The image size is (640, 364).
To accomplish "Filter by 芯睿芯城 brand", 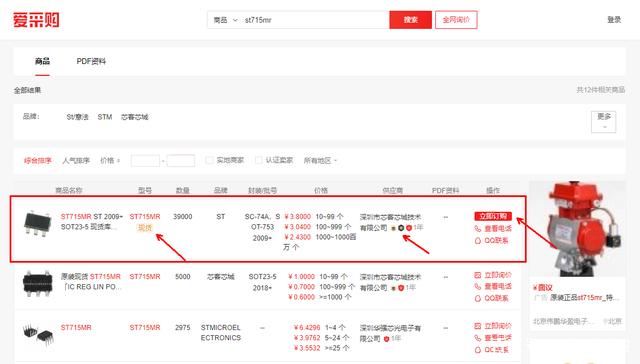I will coord(134,117).
